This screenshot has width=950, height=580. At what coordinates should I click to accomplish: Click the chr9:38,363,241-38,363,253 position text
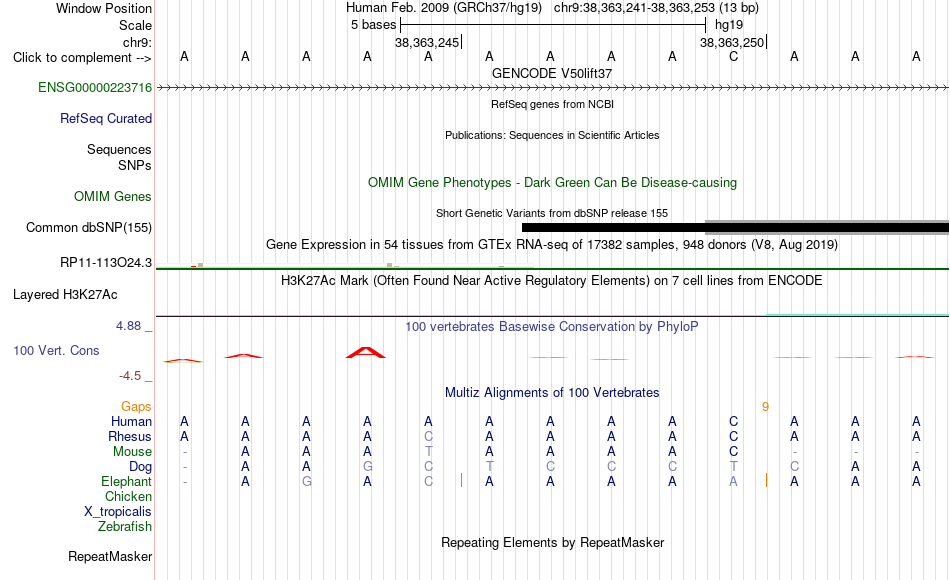pos(634,8)
